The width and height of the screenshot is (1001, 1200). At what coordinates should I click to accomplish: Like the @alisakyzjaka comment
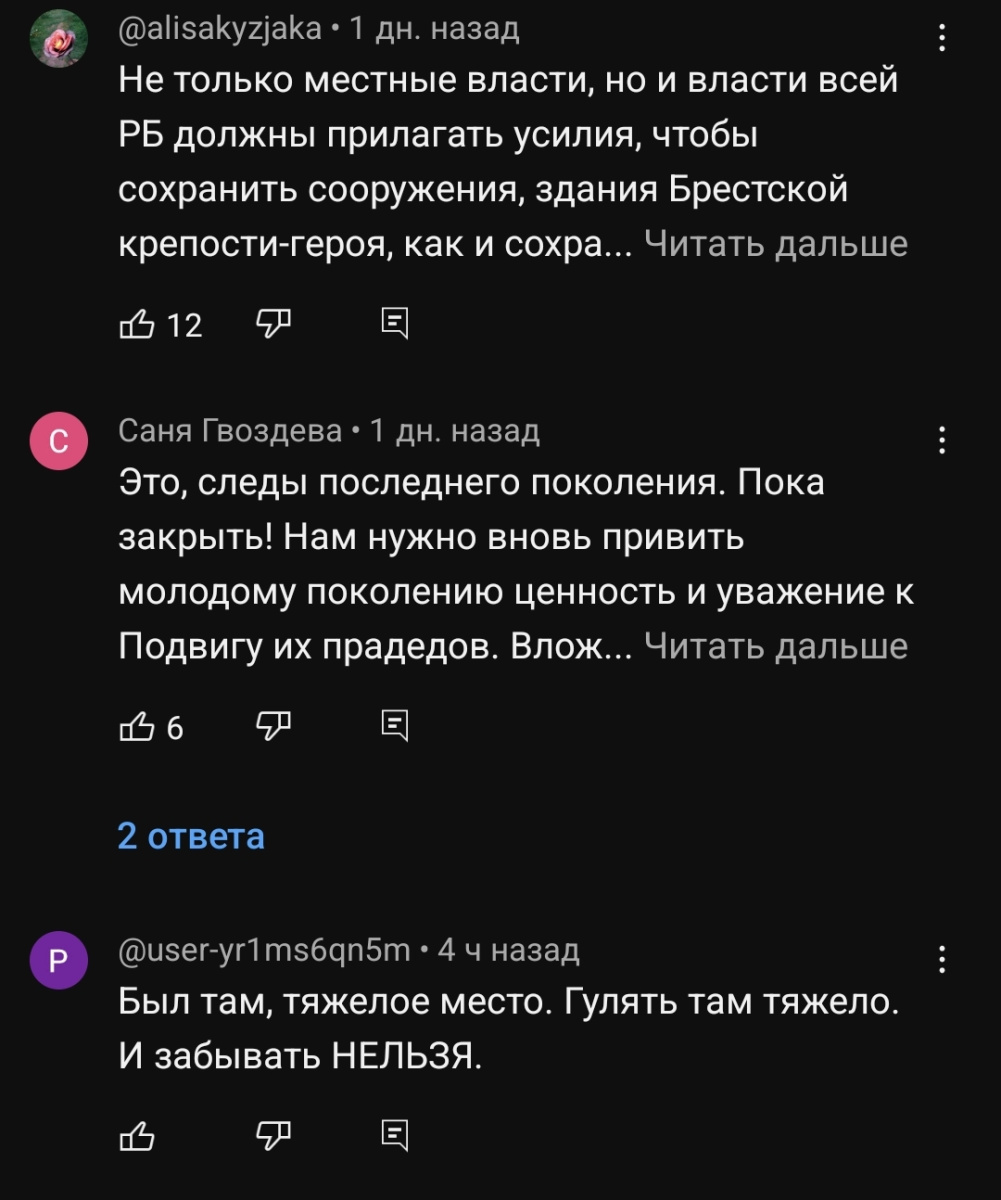point(134,325)
